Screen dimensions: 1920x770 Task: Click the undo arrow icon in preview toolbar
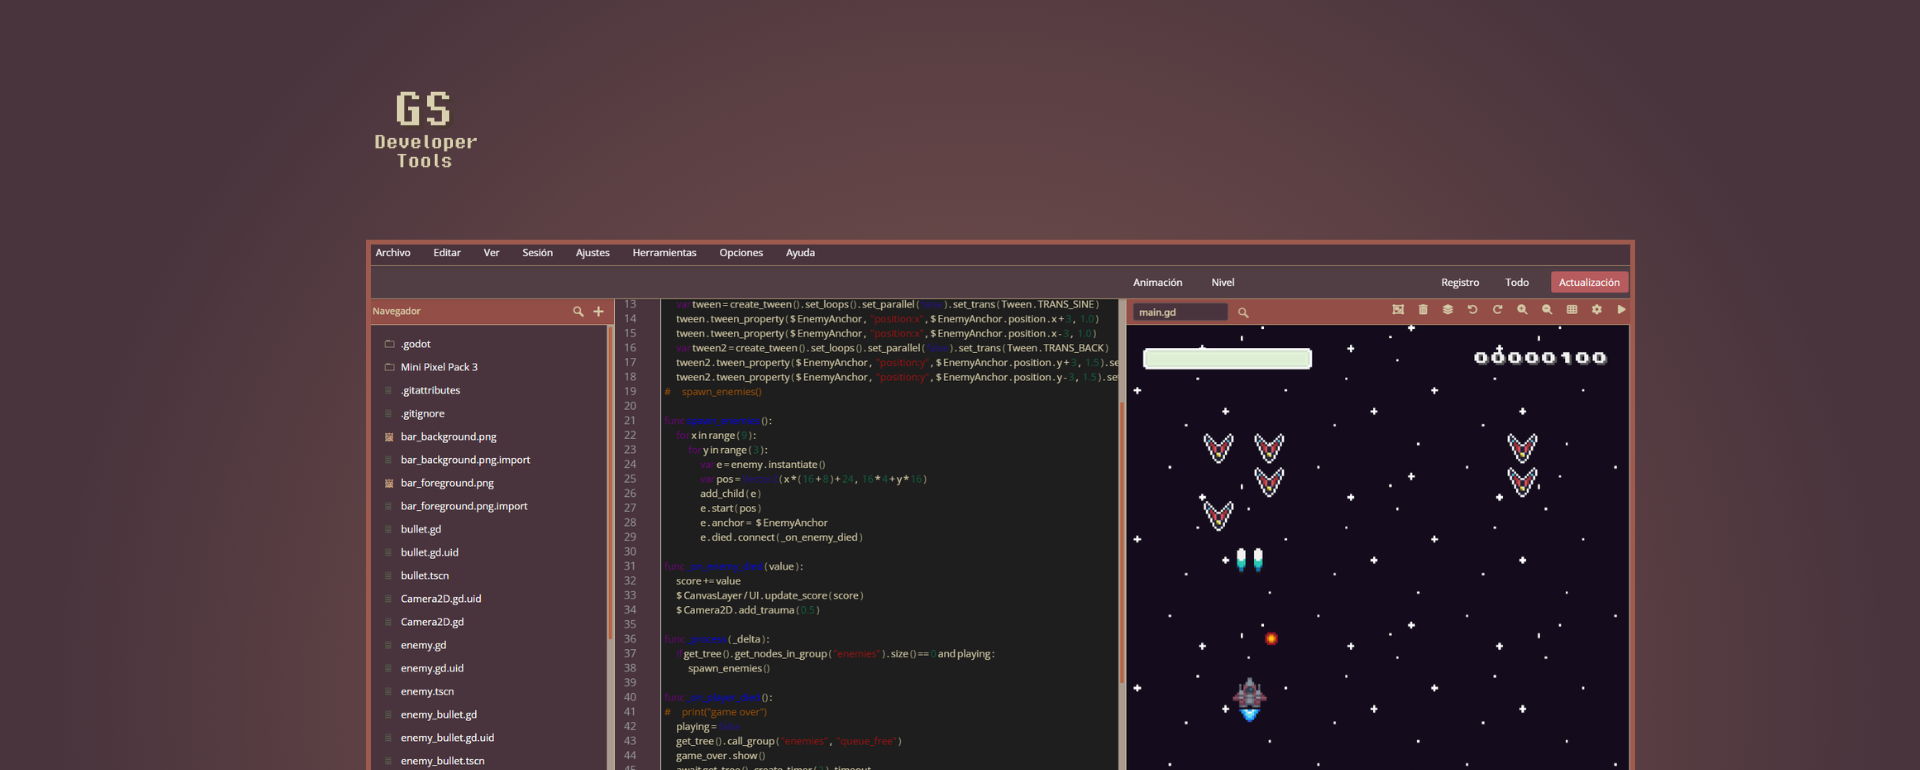[x=1472, y=310]
